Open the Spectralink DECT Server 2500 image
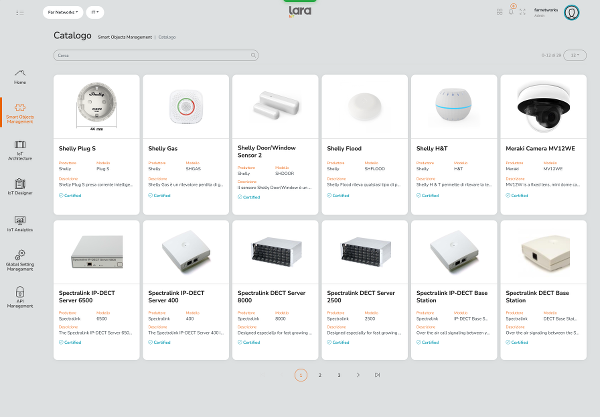The height and width of the screenshot is (417, 600). (x=365, y=252)
